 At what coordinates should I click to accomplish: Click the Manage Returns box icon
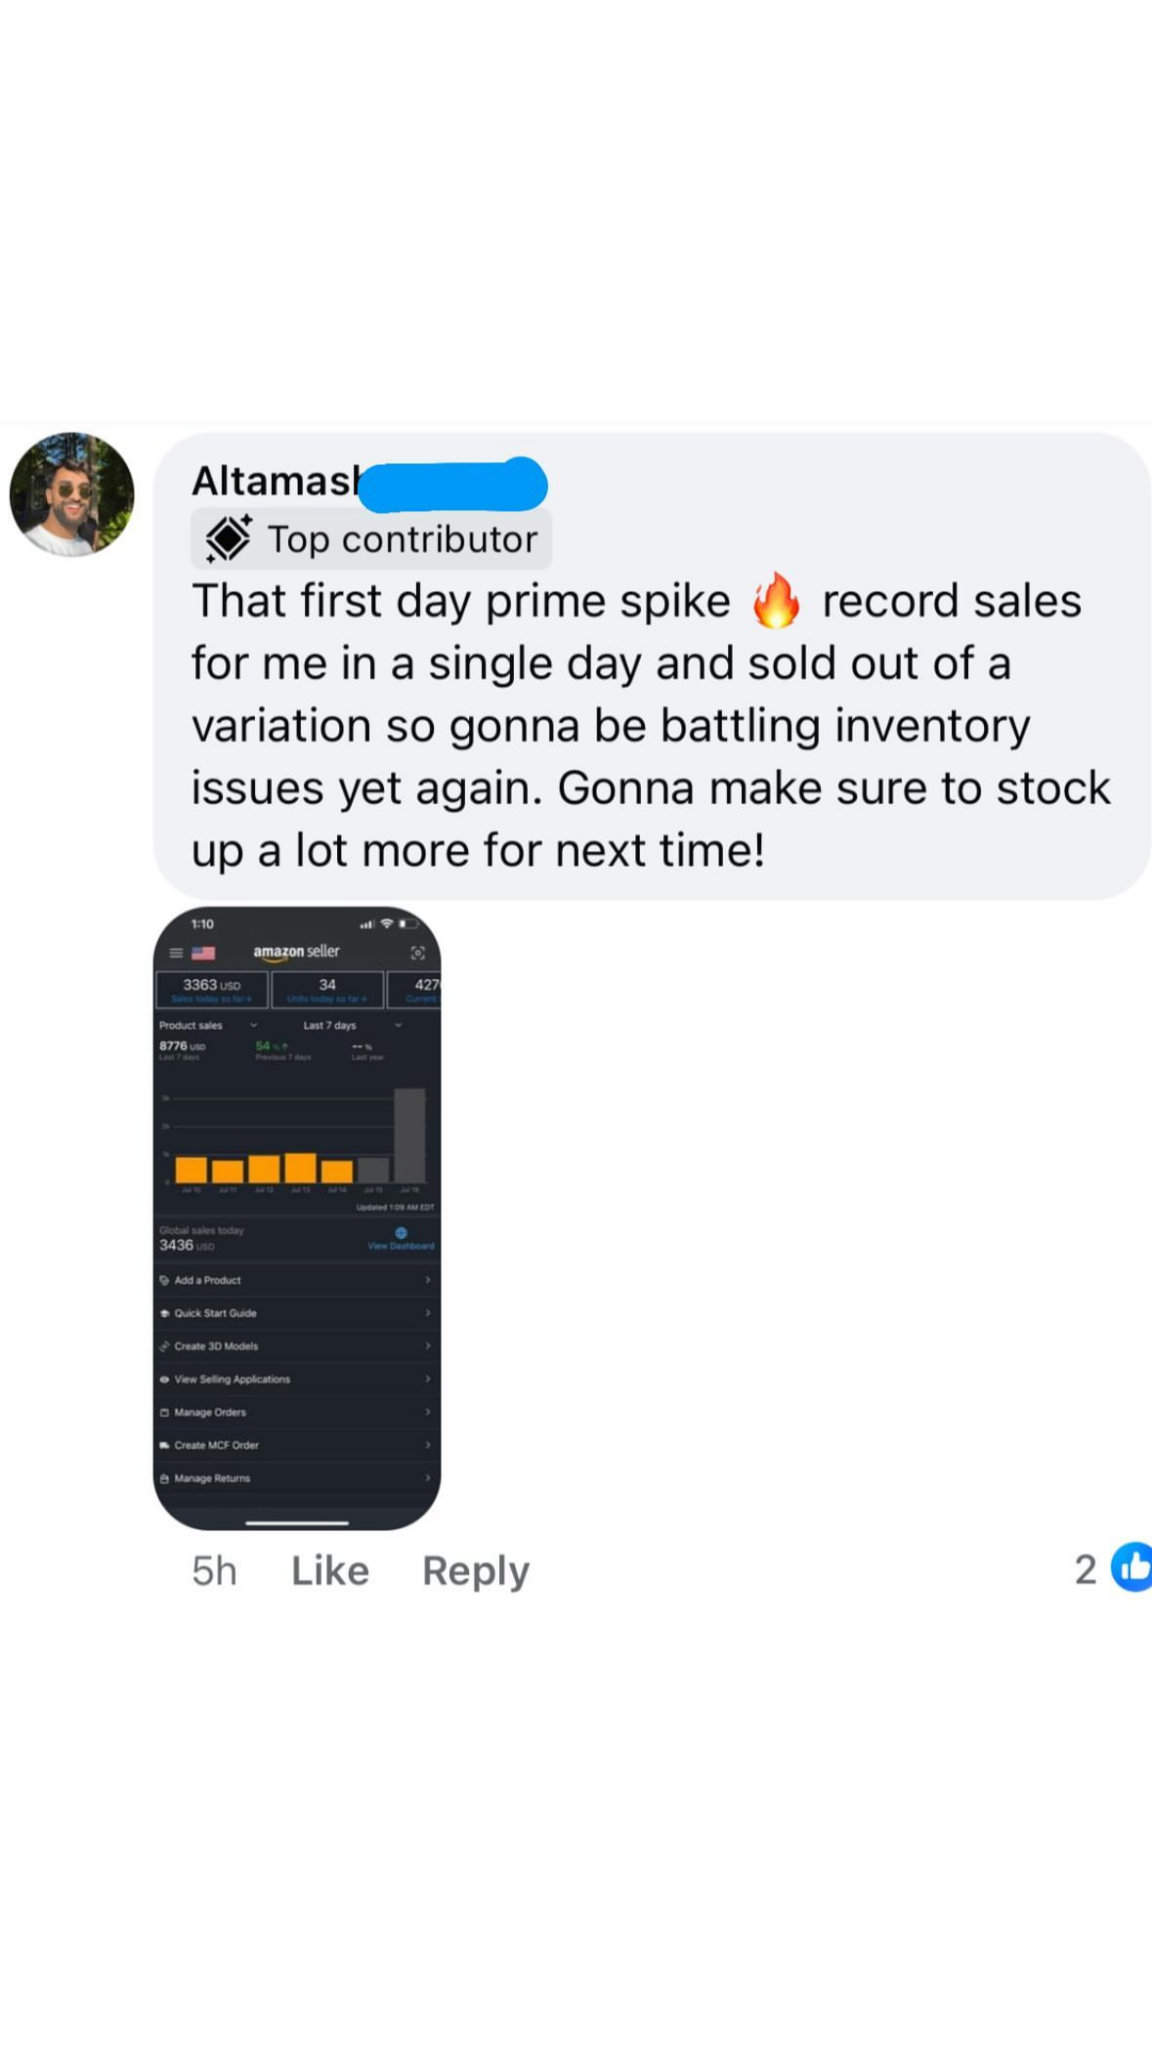click(x=164, y=1478)
